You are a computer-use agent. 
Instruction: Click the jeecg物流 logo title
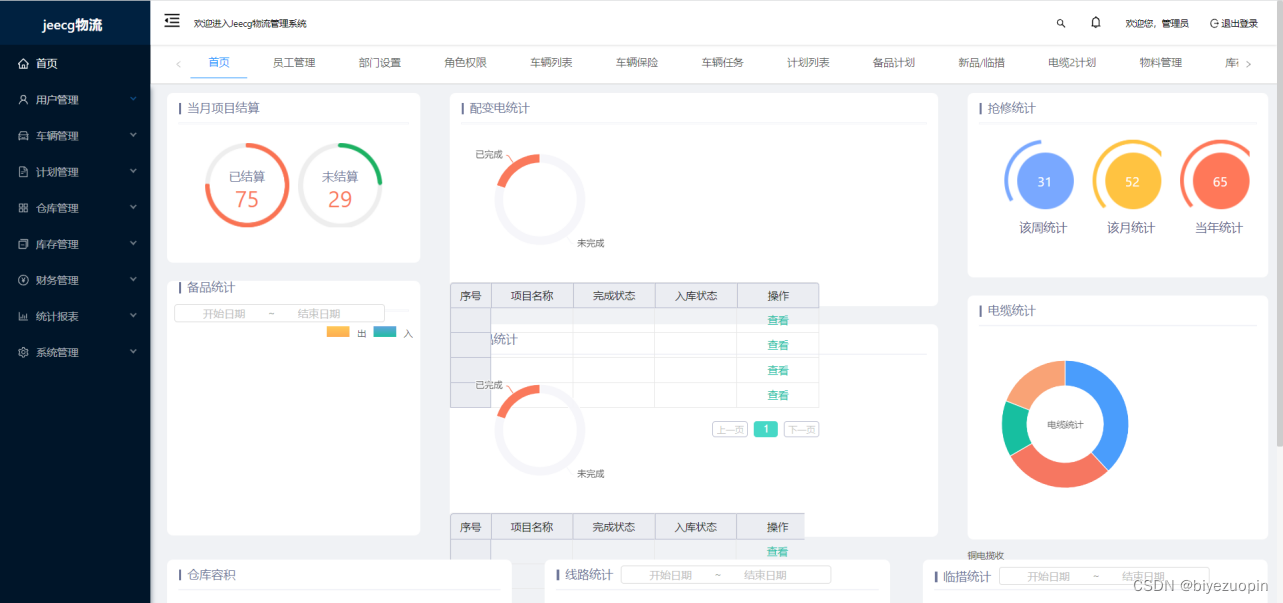tap(73, 25)
